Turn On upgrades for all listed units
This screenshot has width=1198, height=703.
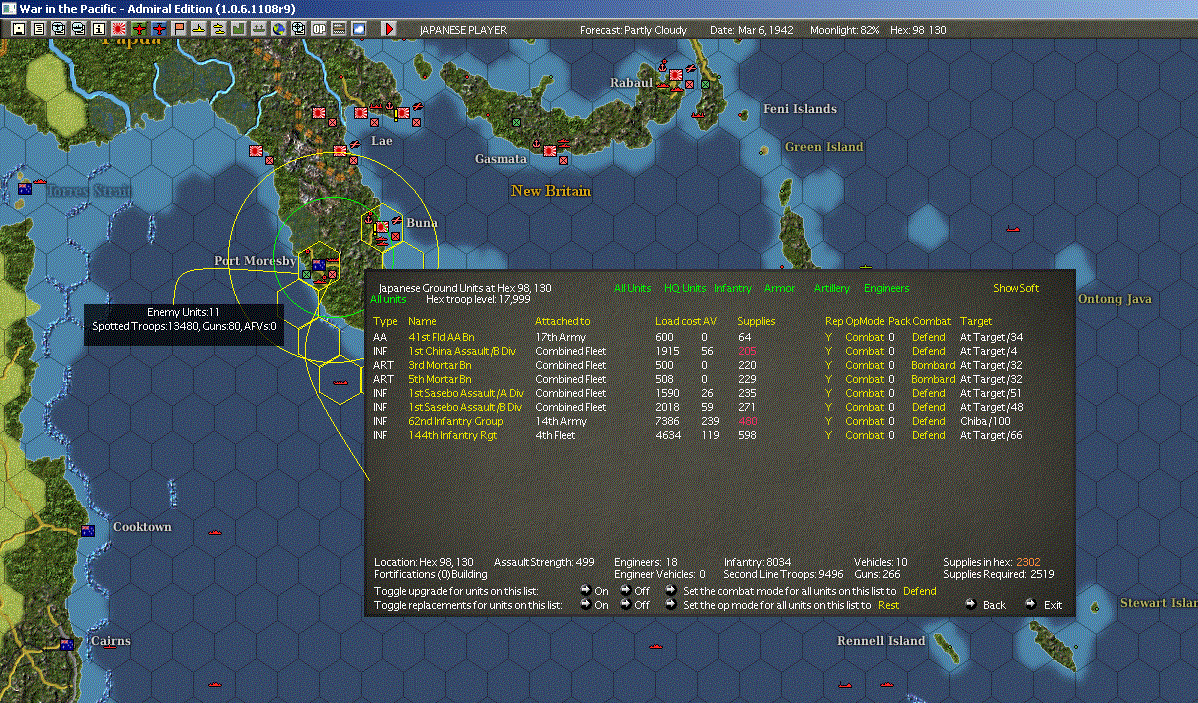(x=586, y=591)
